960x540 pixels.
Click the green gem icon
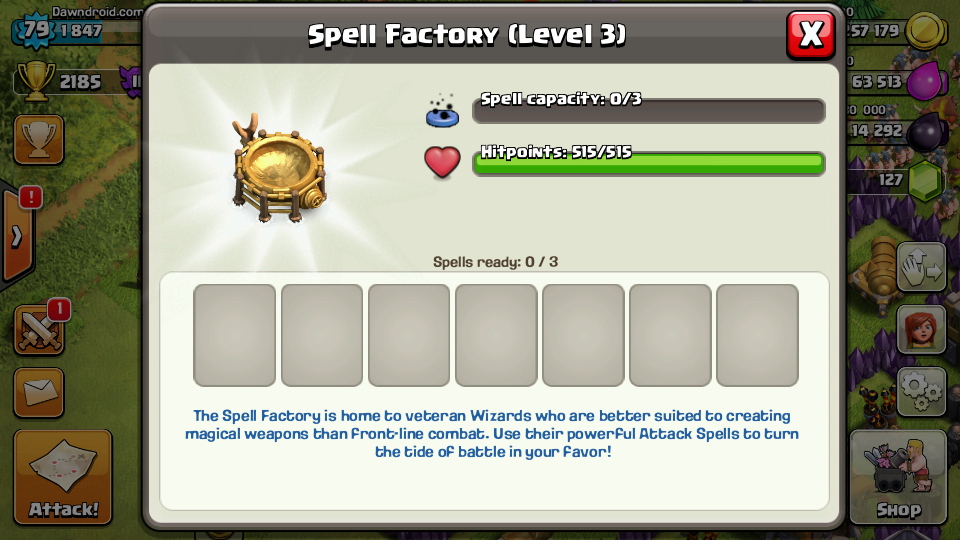pos(926,181)
